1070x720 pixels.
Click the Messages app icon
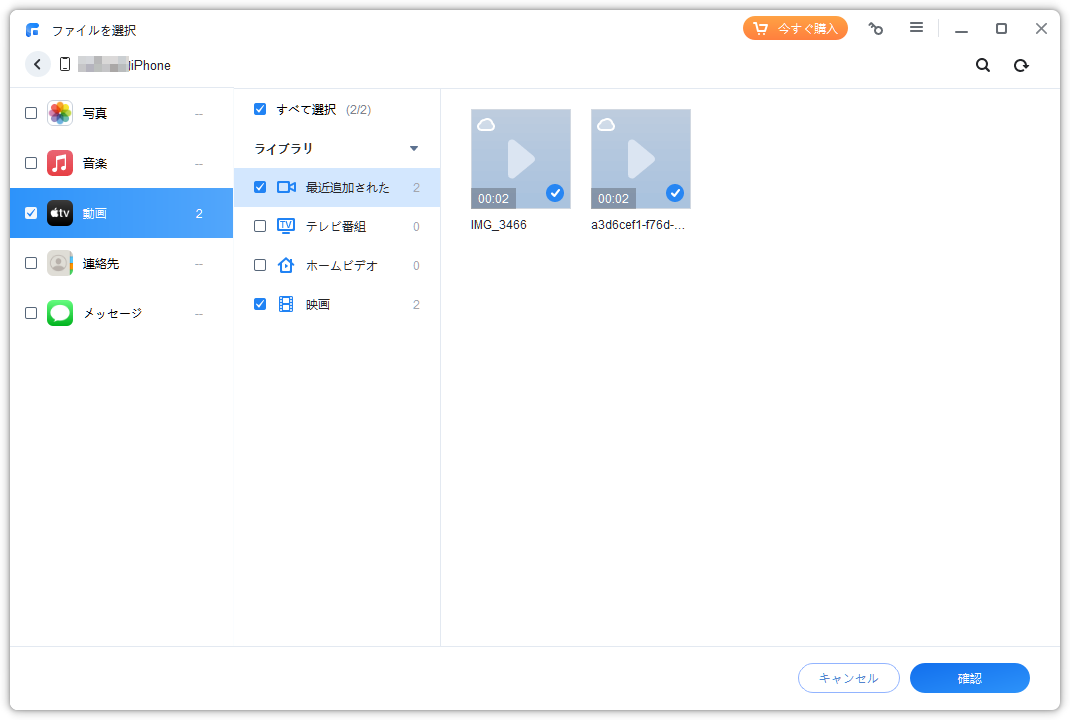[x=60, y=313]
